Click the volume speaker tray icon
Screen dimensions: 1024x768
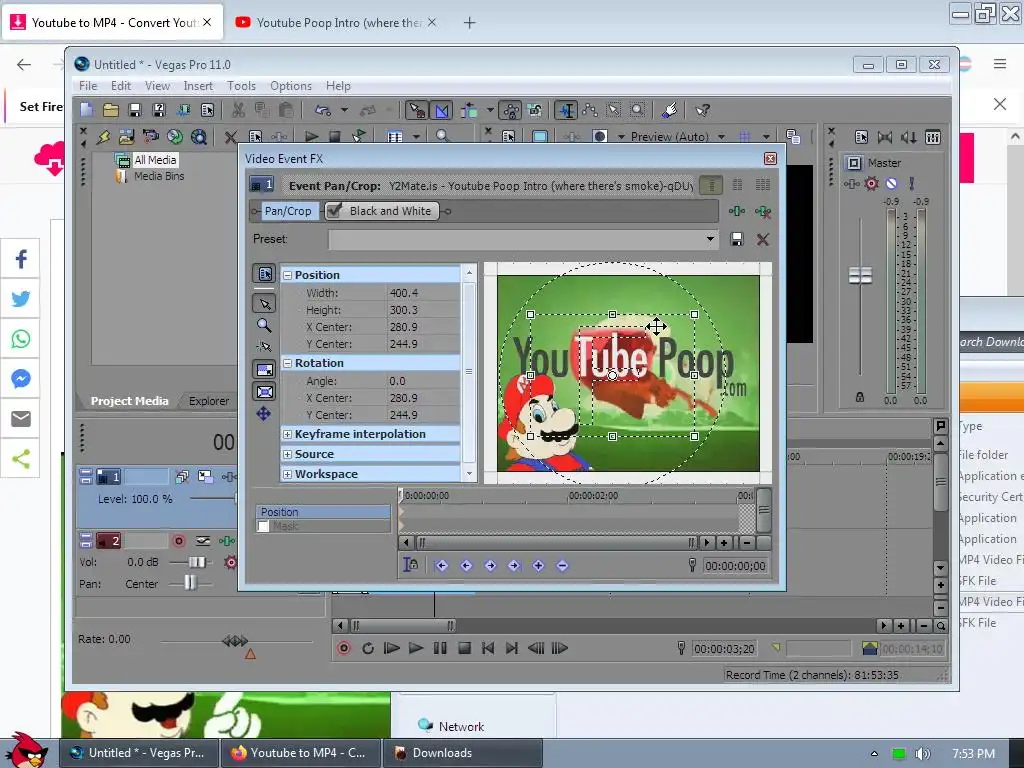923,754
